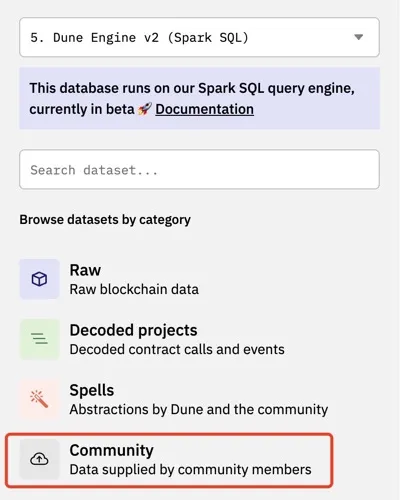Select the Spells category title
The height and width of the screenshot is (500, 411).
(x=92, y=390)
